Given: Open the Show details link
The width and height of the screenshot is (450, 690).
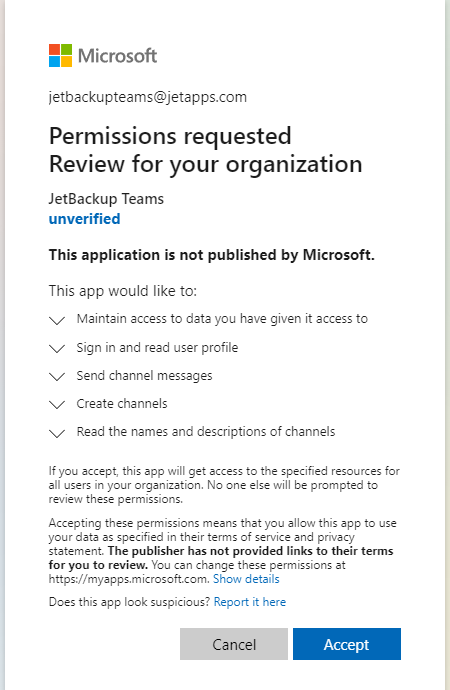Looking at the screenshot, I should [246, 579].
